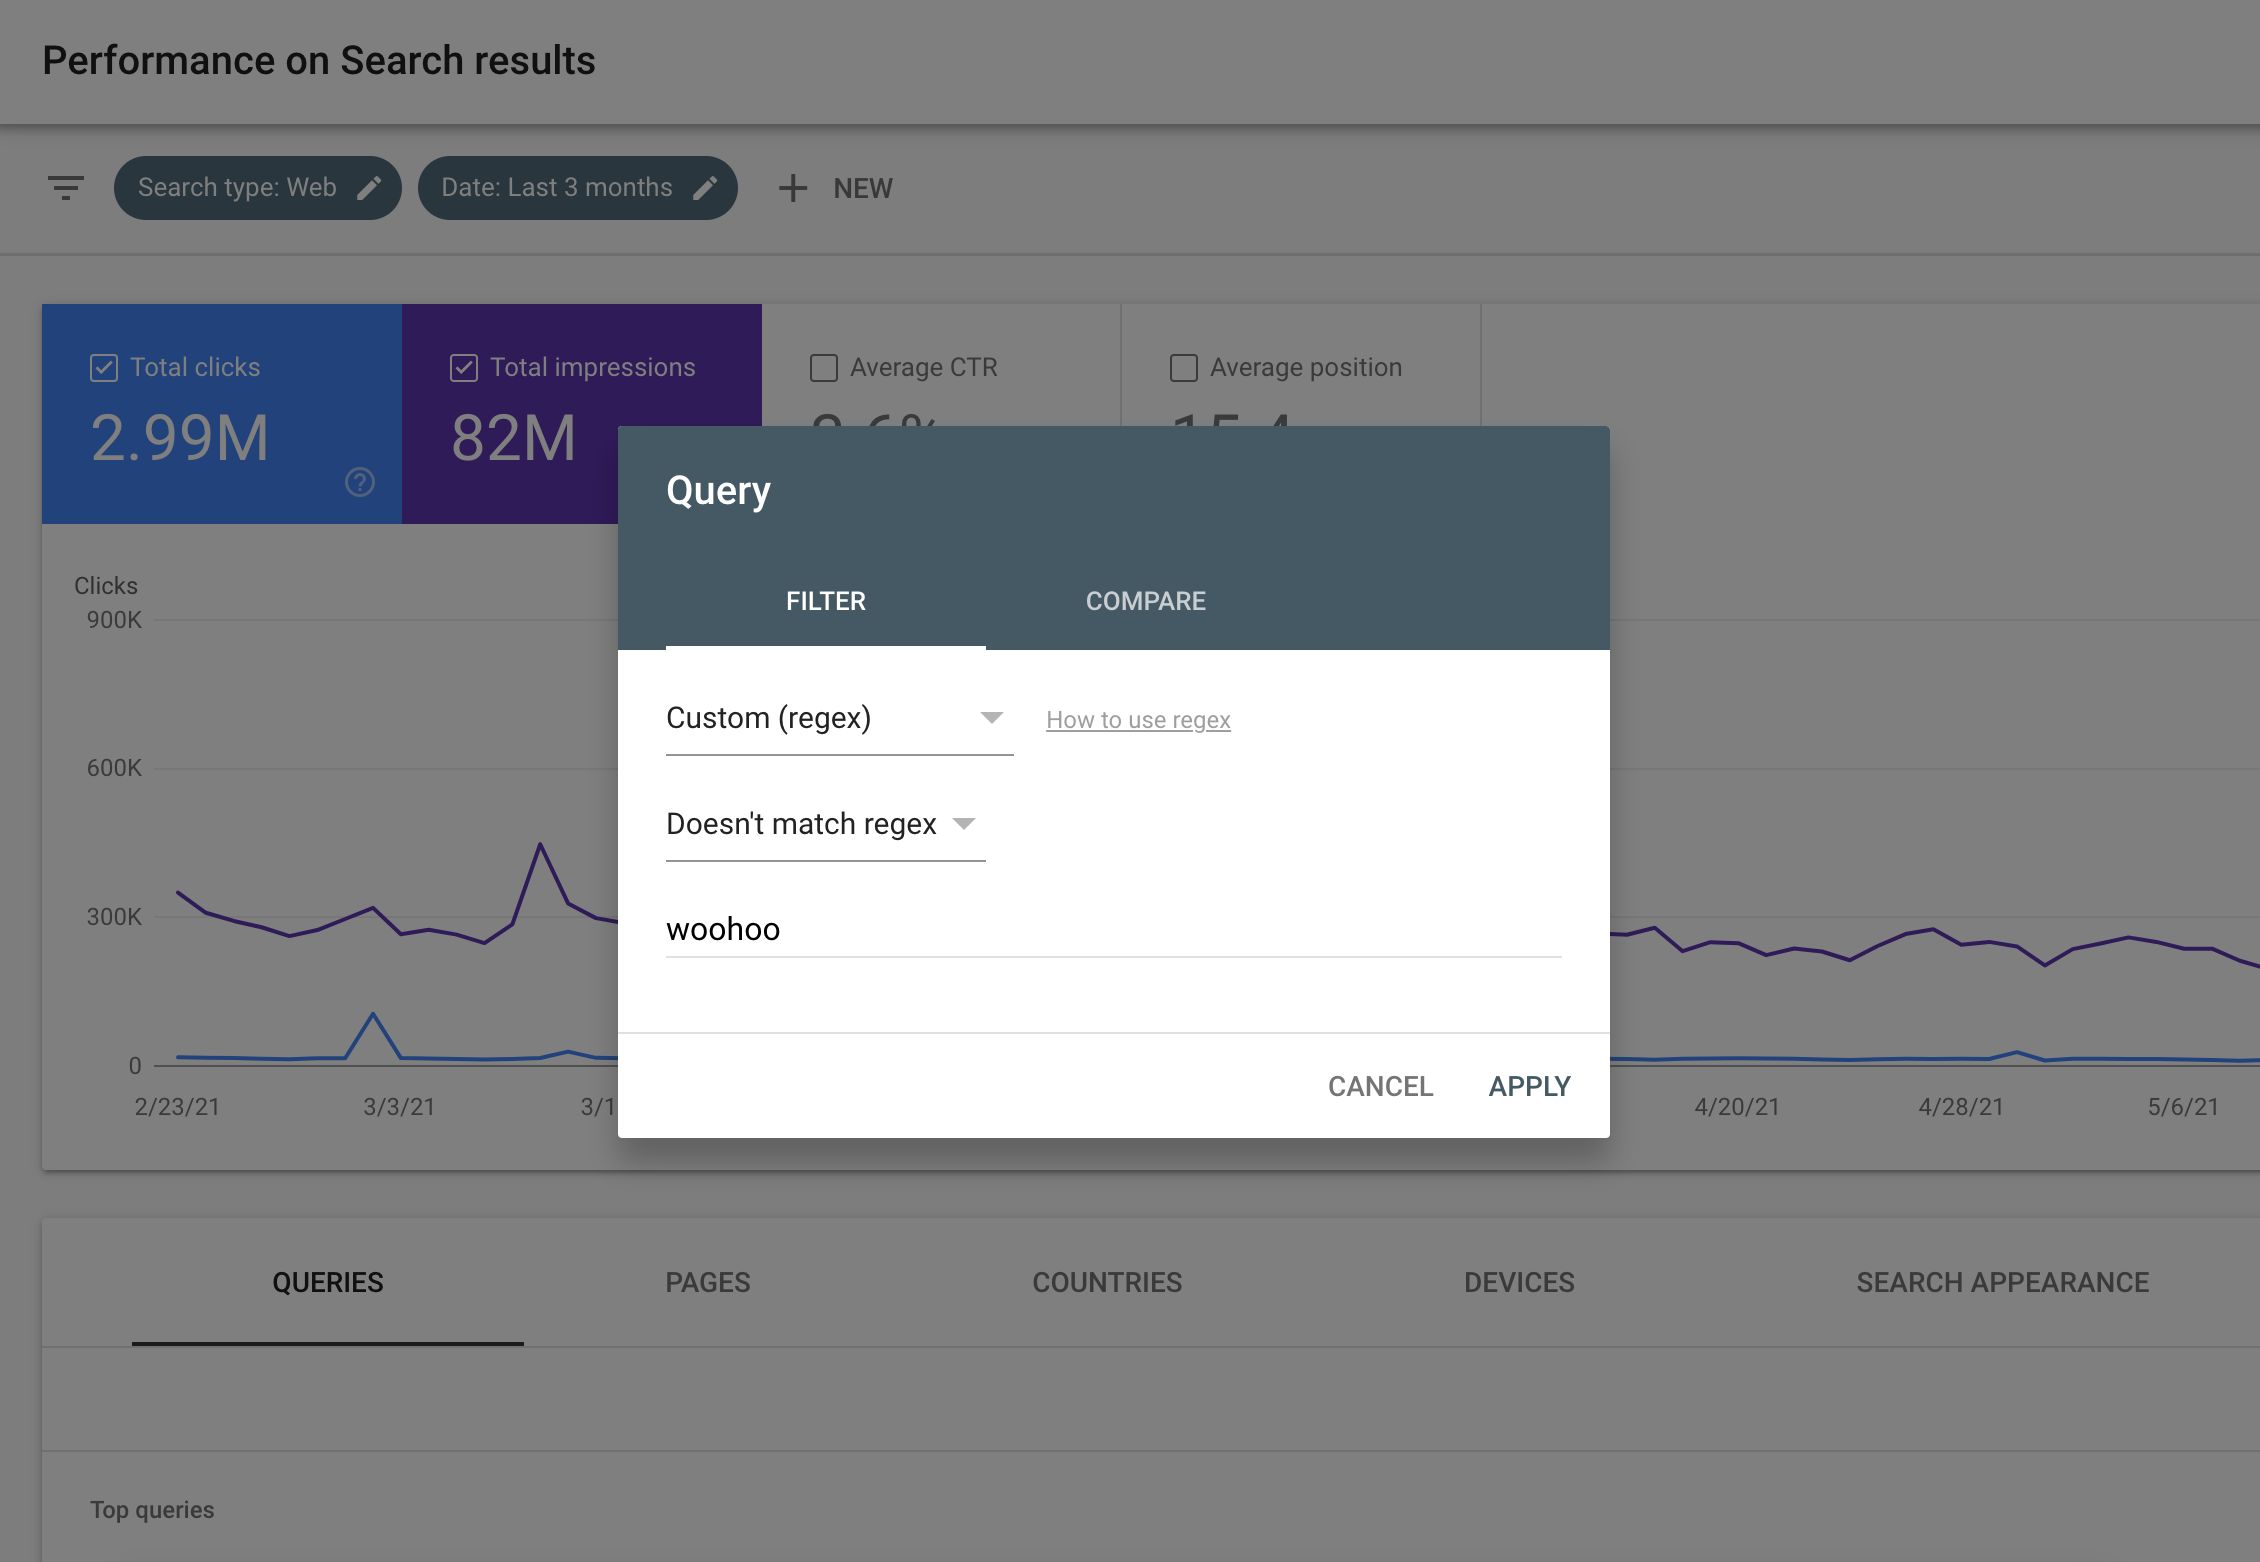The width and height of the screenshot is (2260, 1562).
Task: Toggle the Total impressions checkbox off
Action: tap(464, 364)
